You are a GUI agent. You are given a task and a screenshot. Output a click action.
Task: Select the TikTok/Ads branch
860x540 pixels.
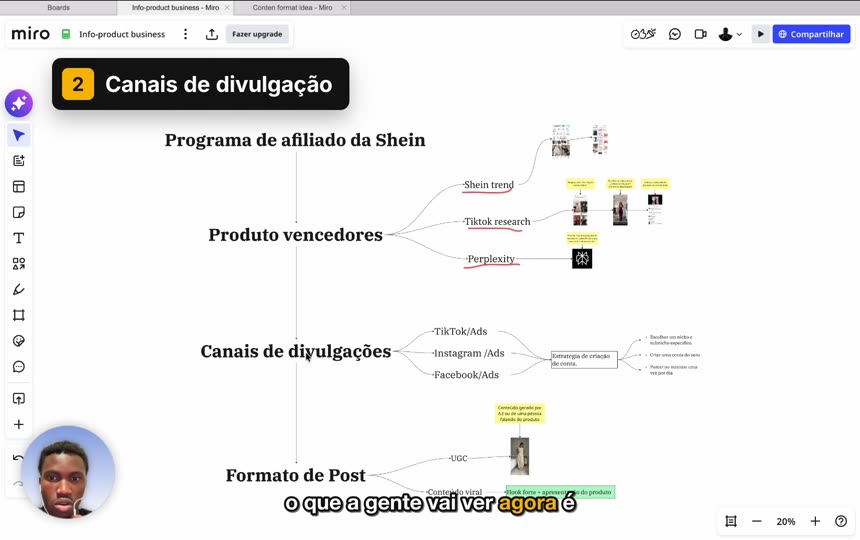pos(460,332)
